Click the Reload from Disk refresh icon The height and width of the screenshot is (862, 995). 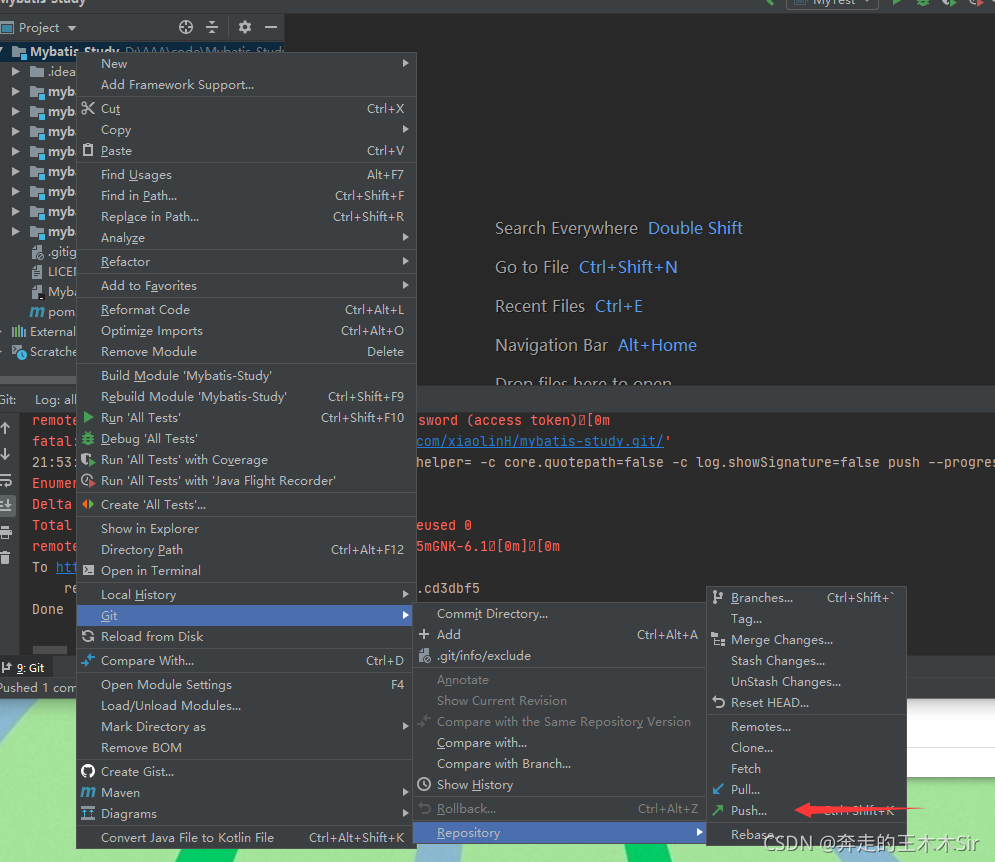[88, 636]
